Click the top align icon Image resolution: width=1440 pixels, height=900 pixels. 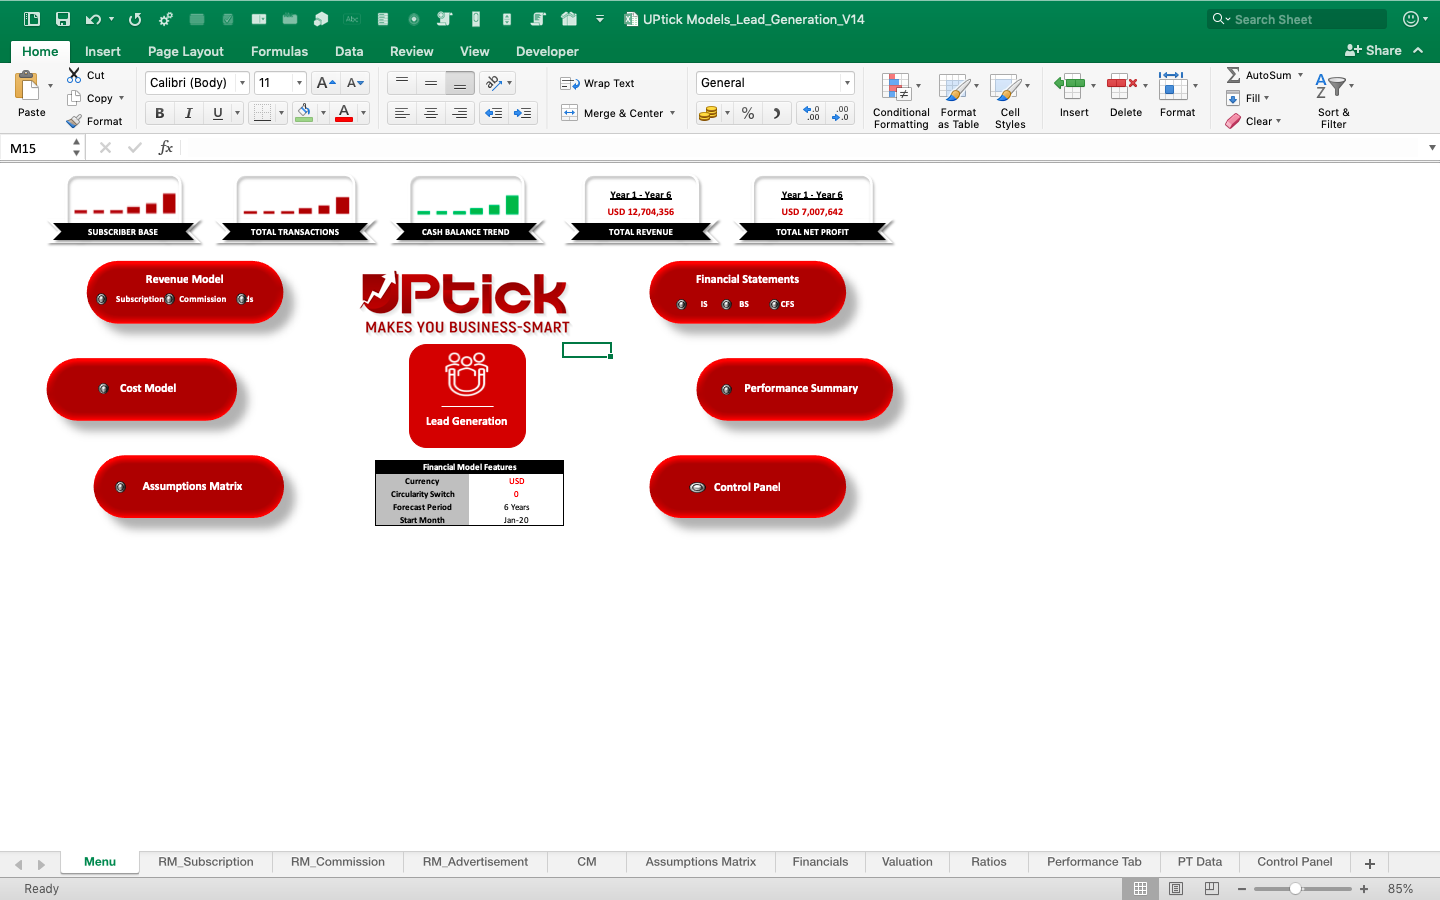(402, 83)
